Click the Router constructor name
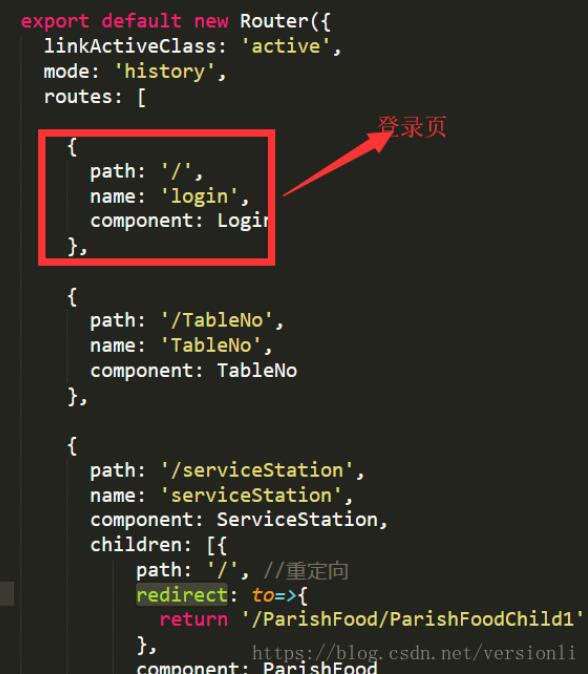 coord(274,21)
